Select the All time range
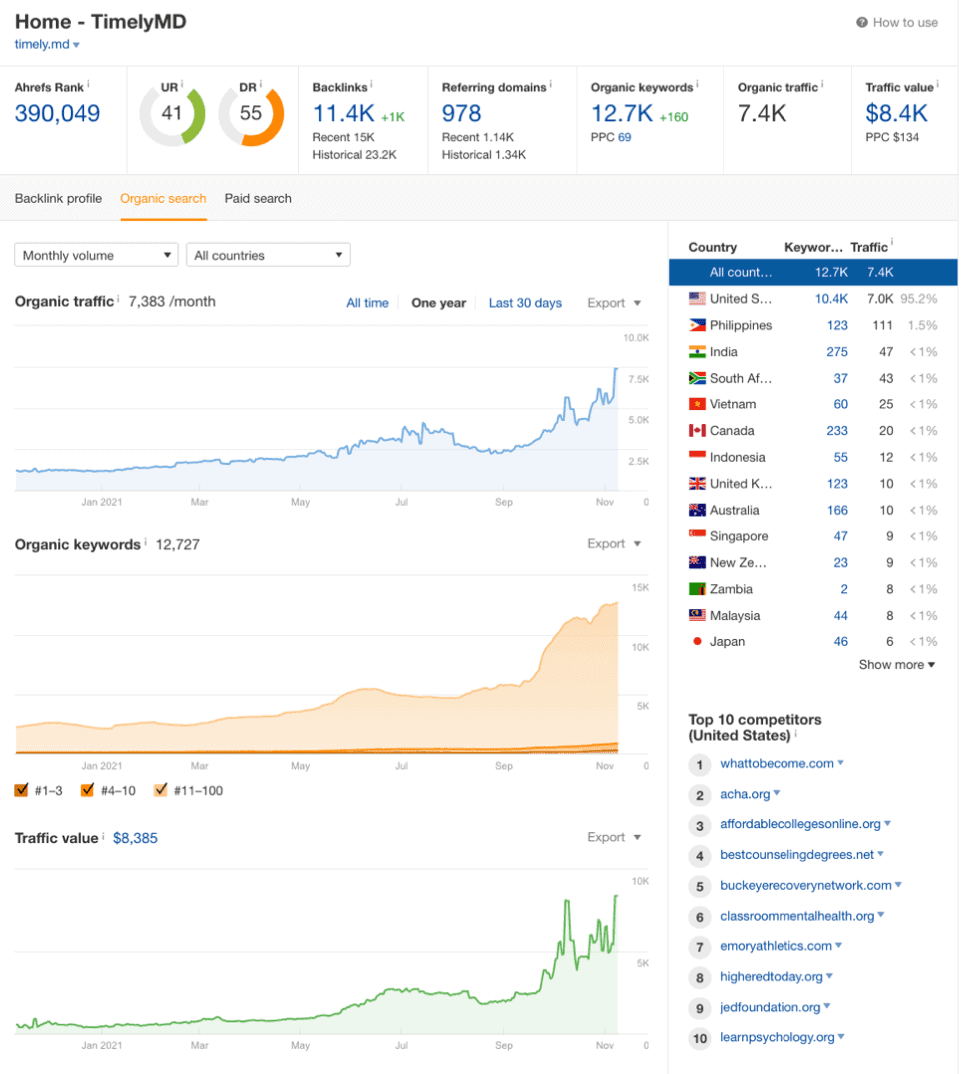This screenshot has height=1074, width=972. tap(367, 303)
